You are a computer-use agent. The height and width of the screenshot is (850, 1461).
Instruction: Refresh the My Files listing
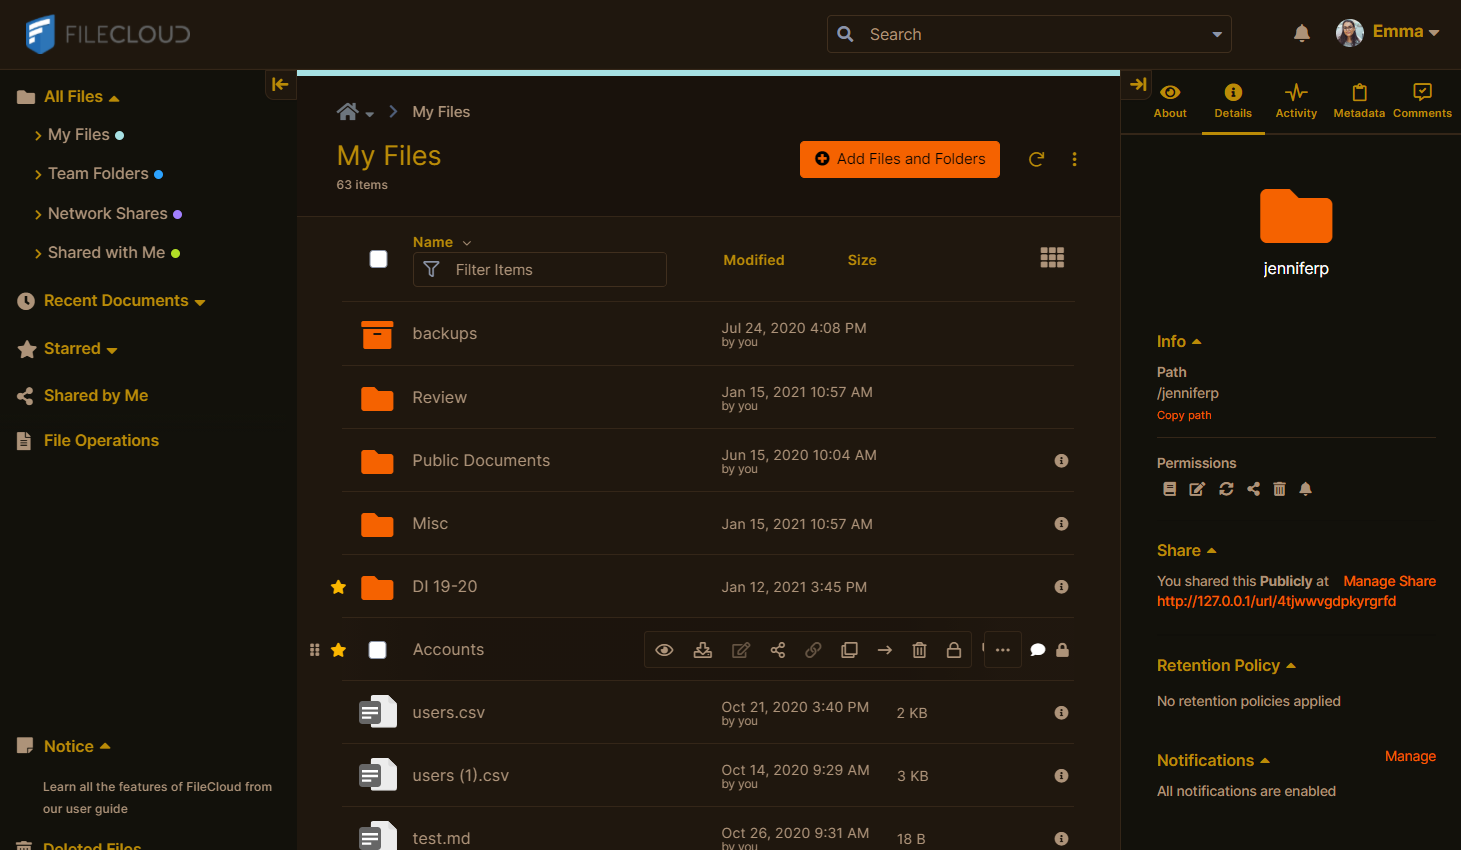click(1036, 159)
